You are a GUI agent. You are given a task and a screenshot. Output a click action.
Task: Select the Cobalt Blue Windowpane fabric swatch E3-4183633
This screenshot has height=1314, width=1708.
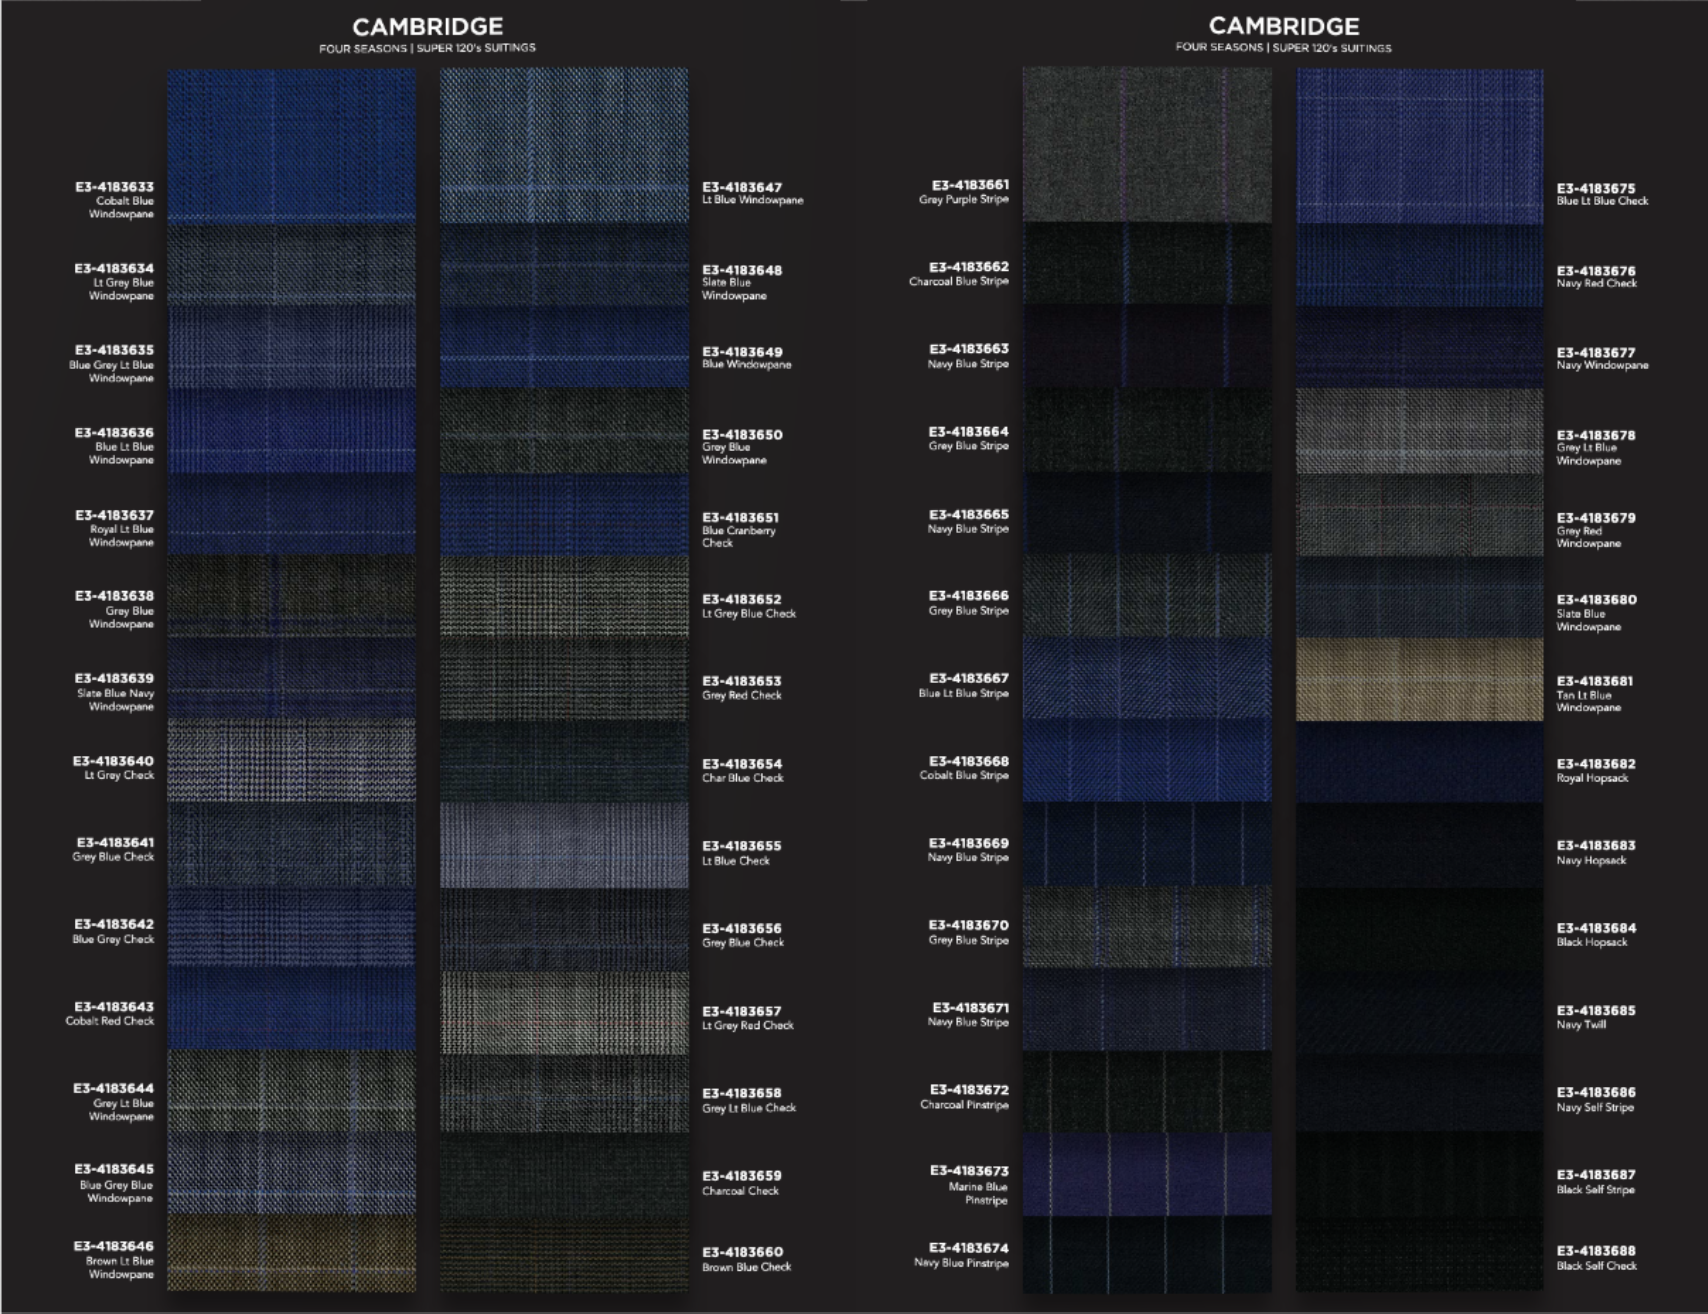pos(291,146)
